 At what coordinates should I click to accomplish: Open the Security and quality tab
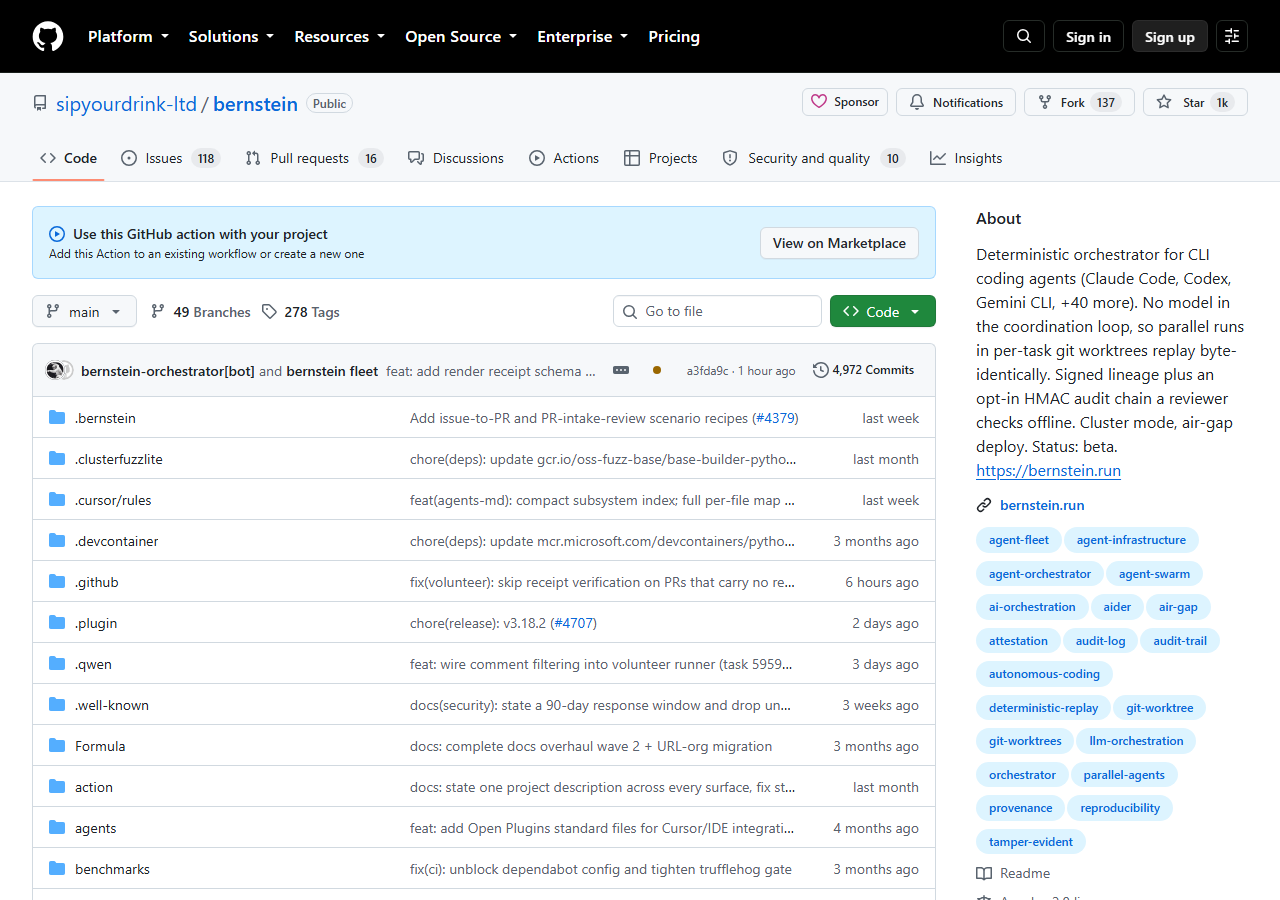pyautogui.click(x=813, y=158)
